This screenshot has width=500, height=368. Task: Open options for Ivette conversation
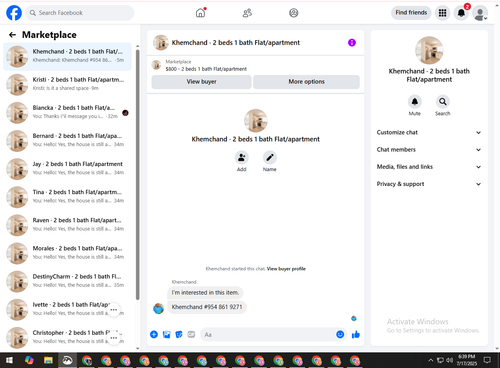[114, 310]
